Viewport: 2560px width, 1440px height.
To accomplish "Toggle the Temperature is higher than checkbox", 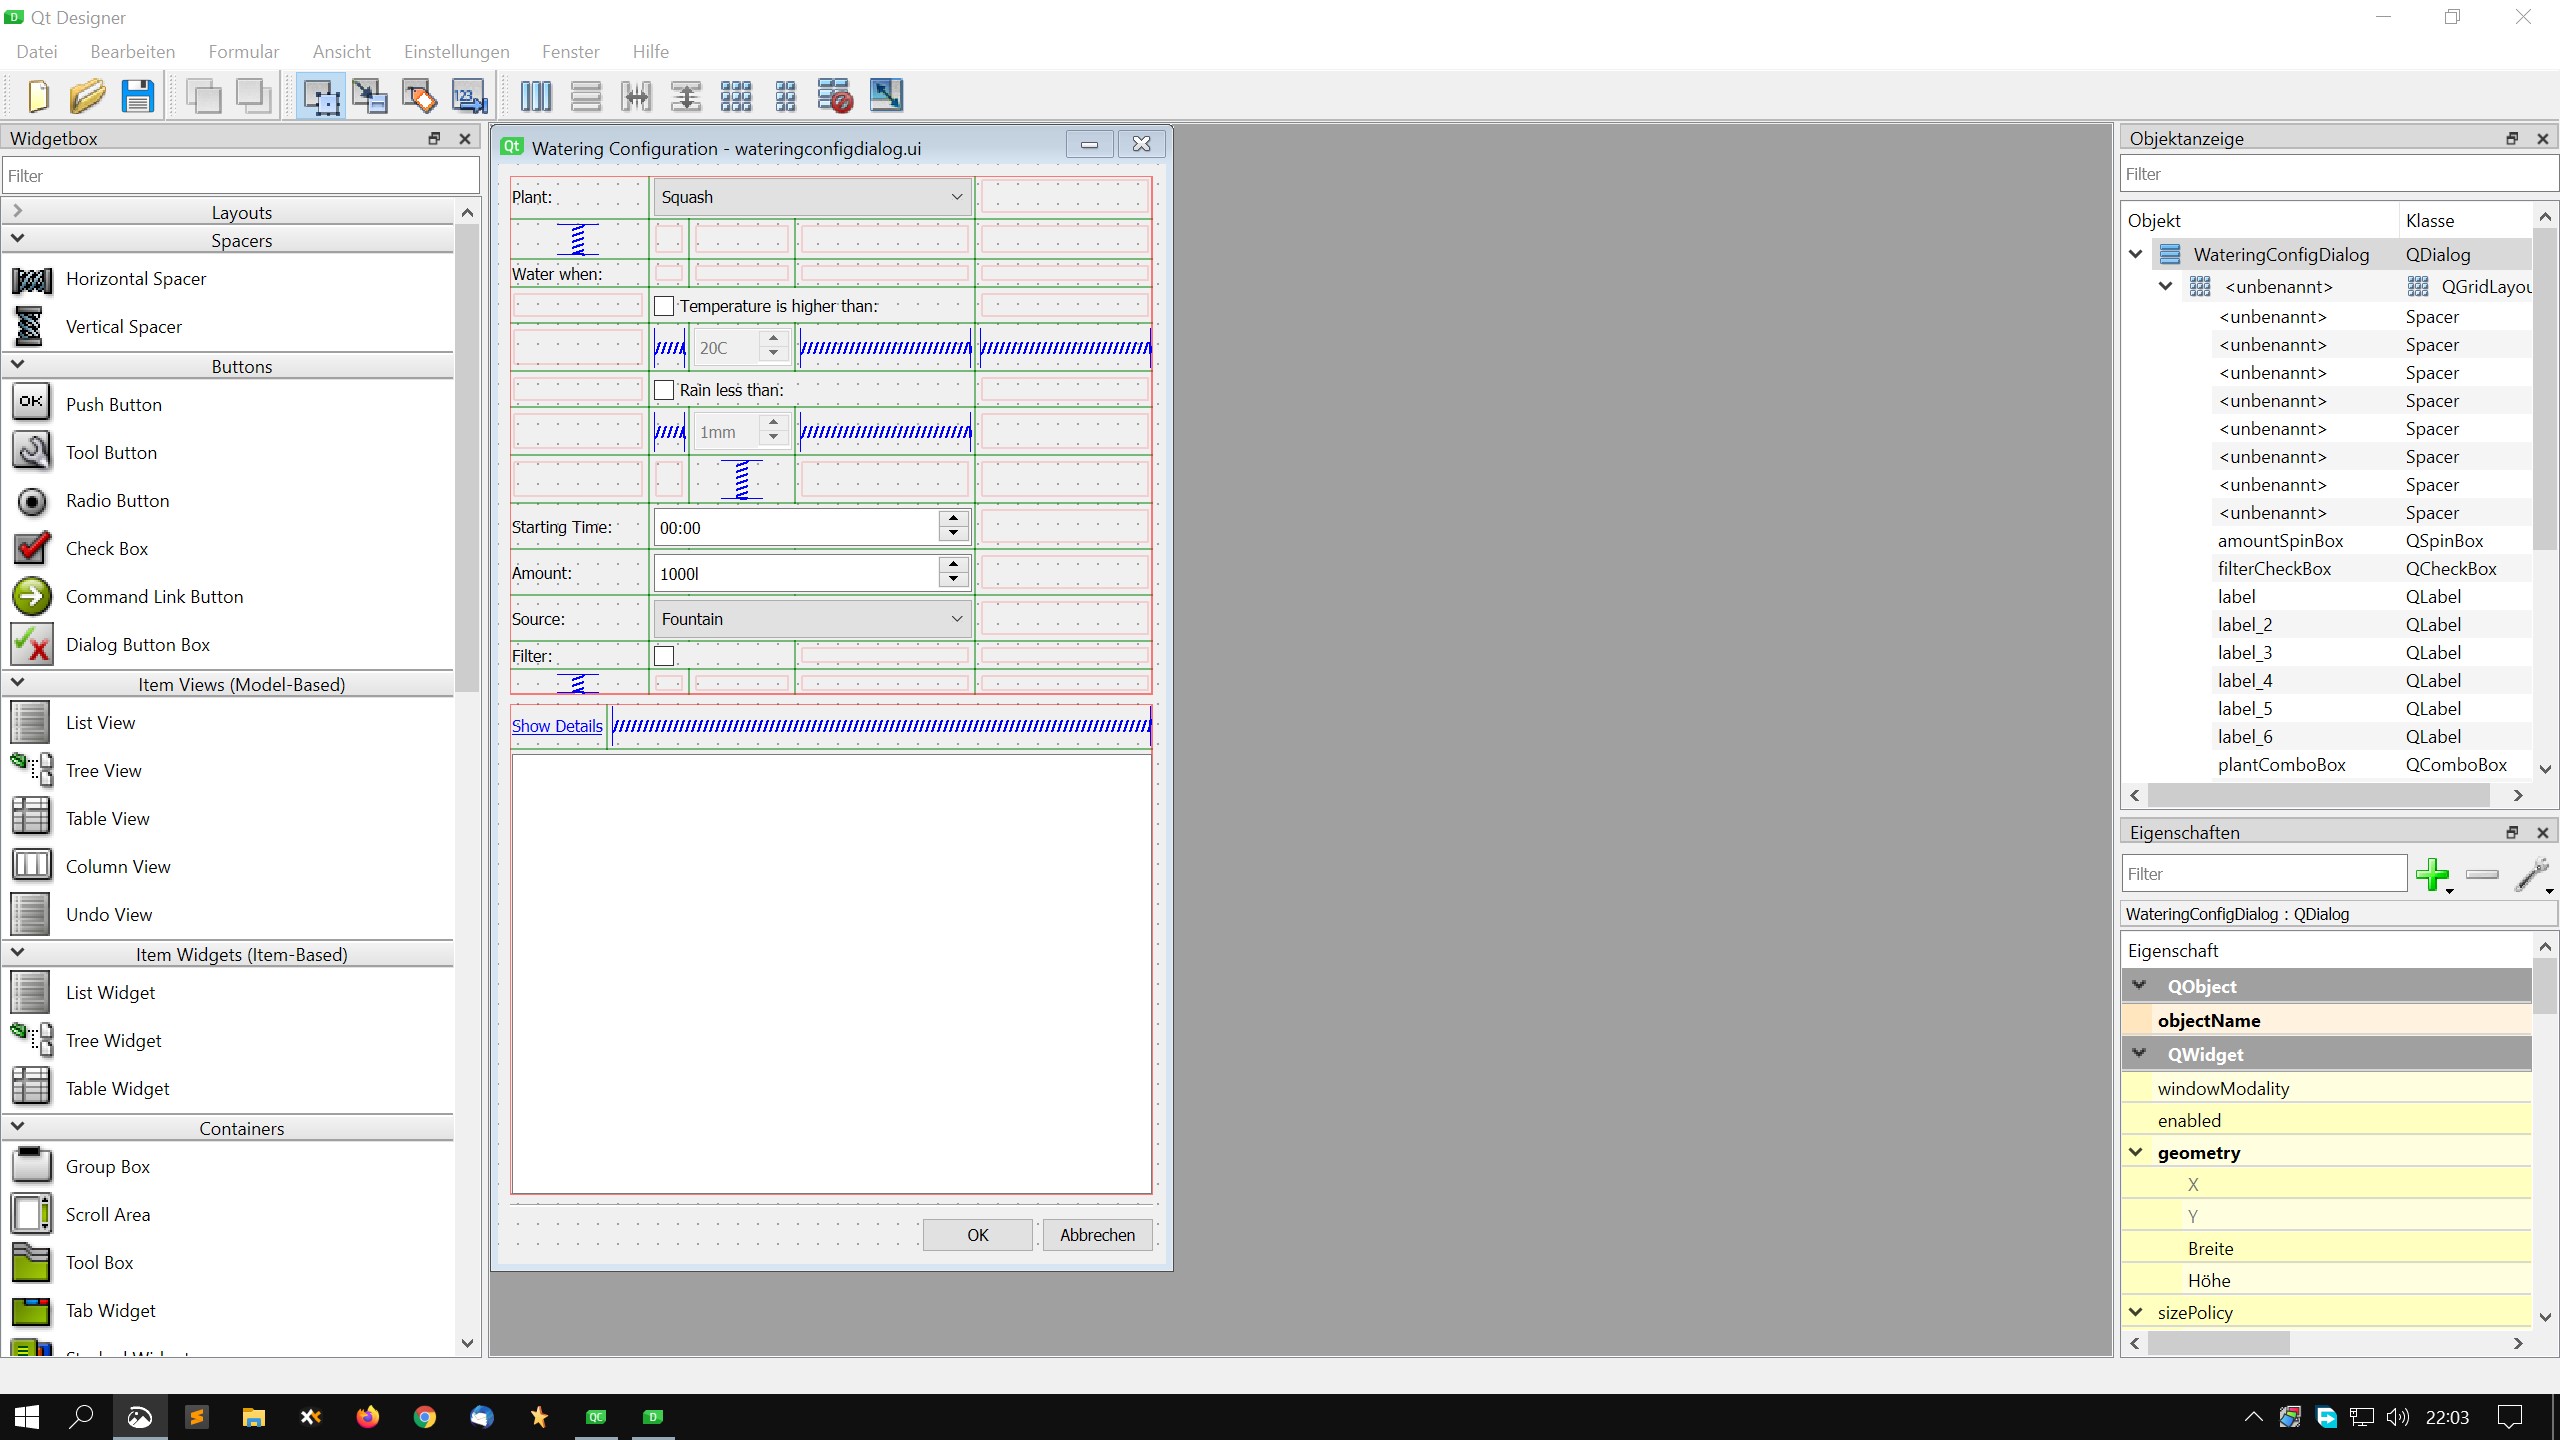I will 665,306.
